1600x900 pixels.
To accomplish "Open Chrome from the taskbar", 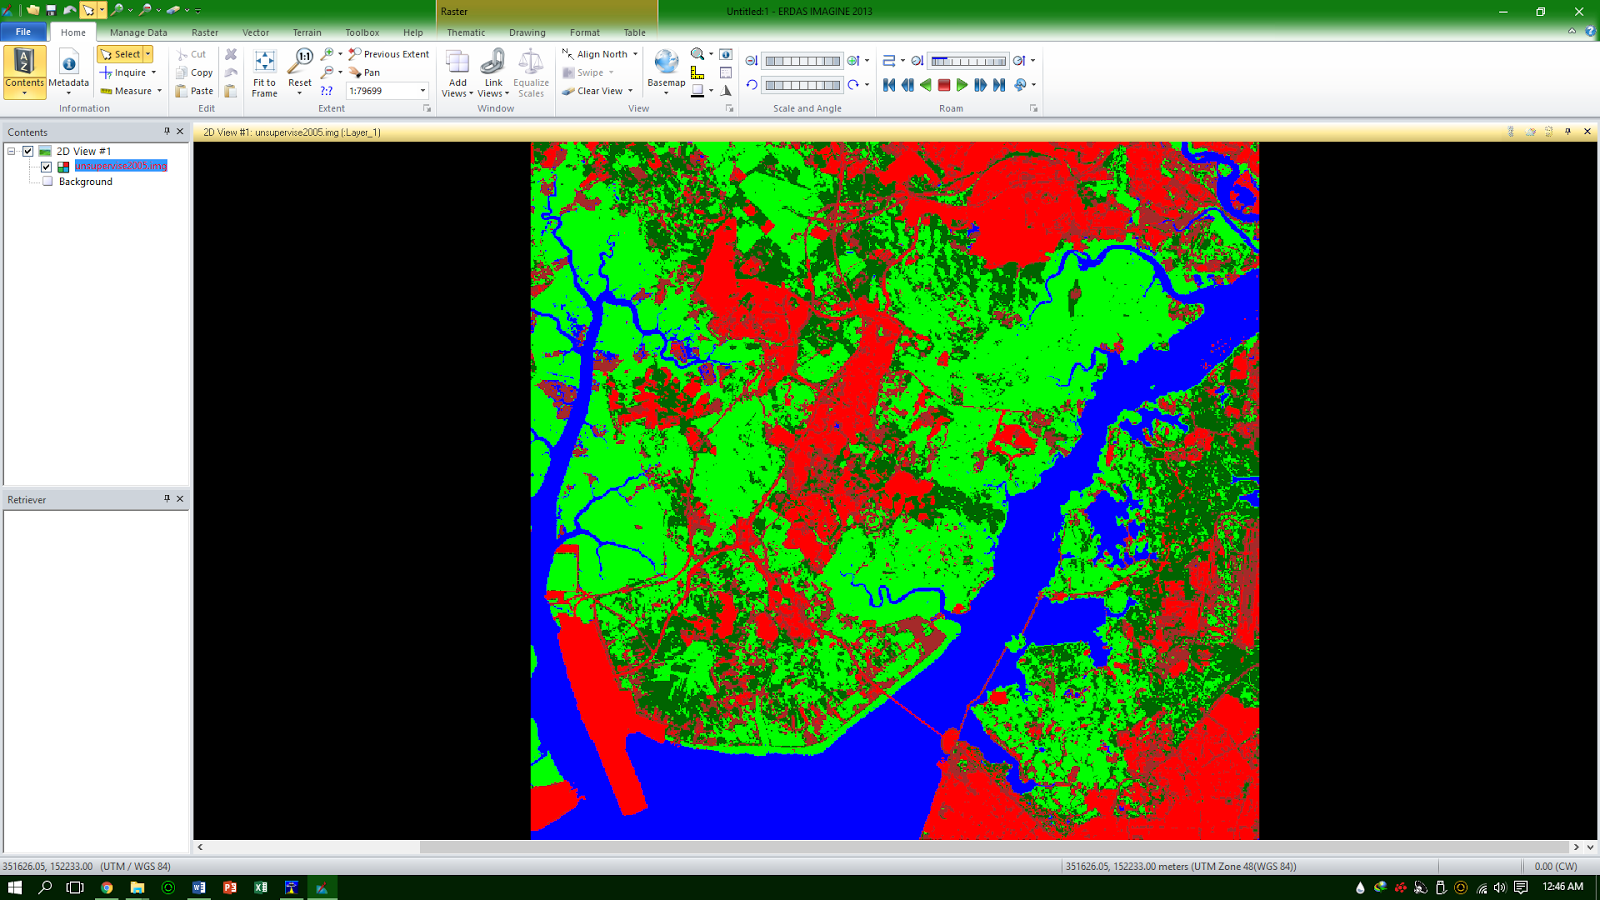I will point(107,887).
